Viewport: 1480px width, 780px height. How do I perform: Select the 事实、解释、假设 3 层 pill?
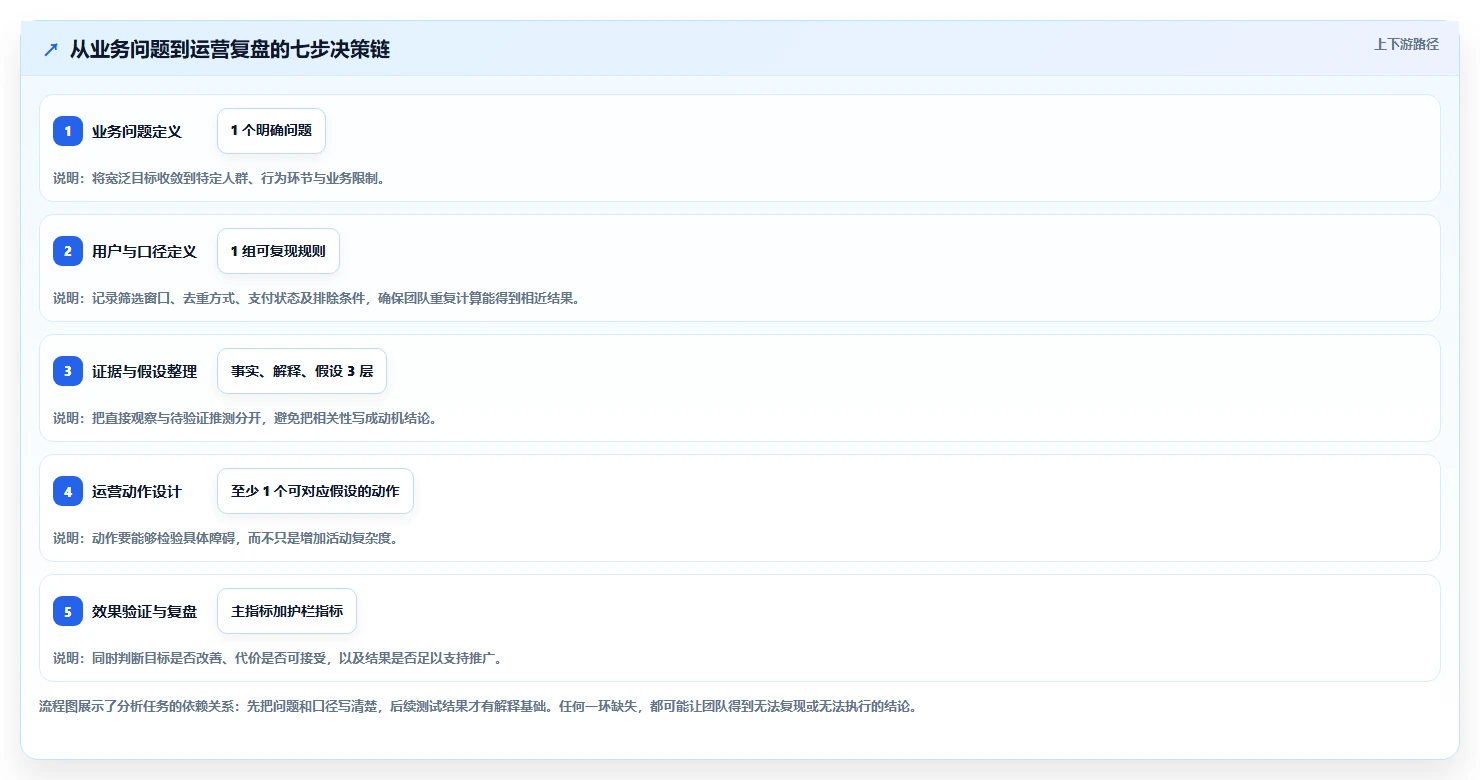[x=302, y=371]
